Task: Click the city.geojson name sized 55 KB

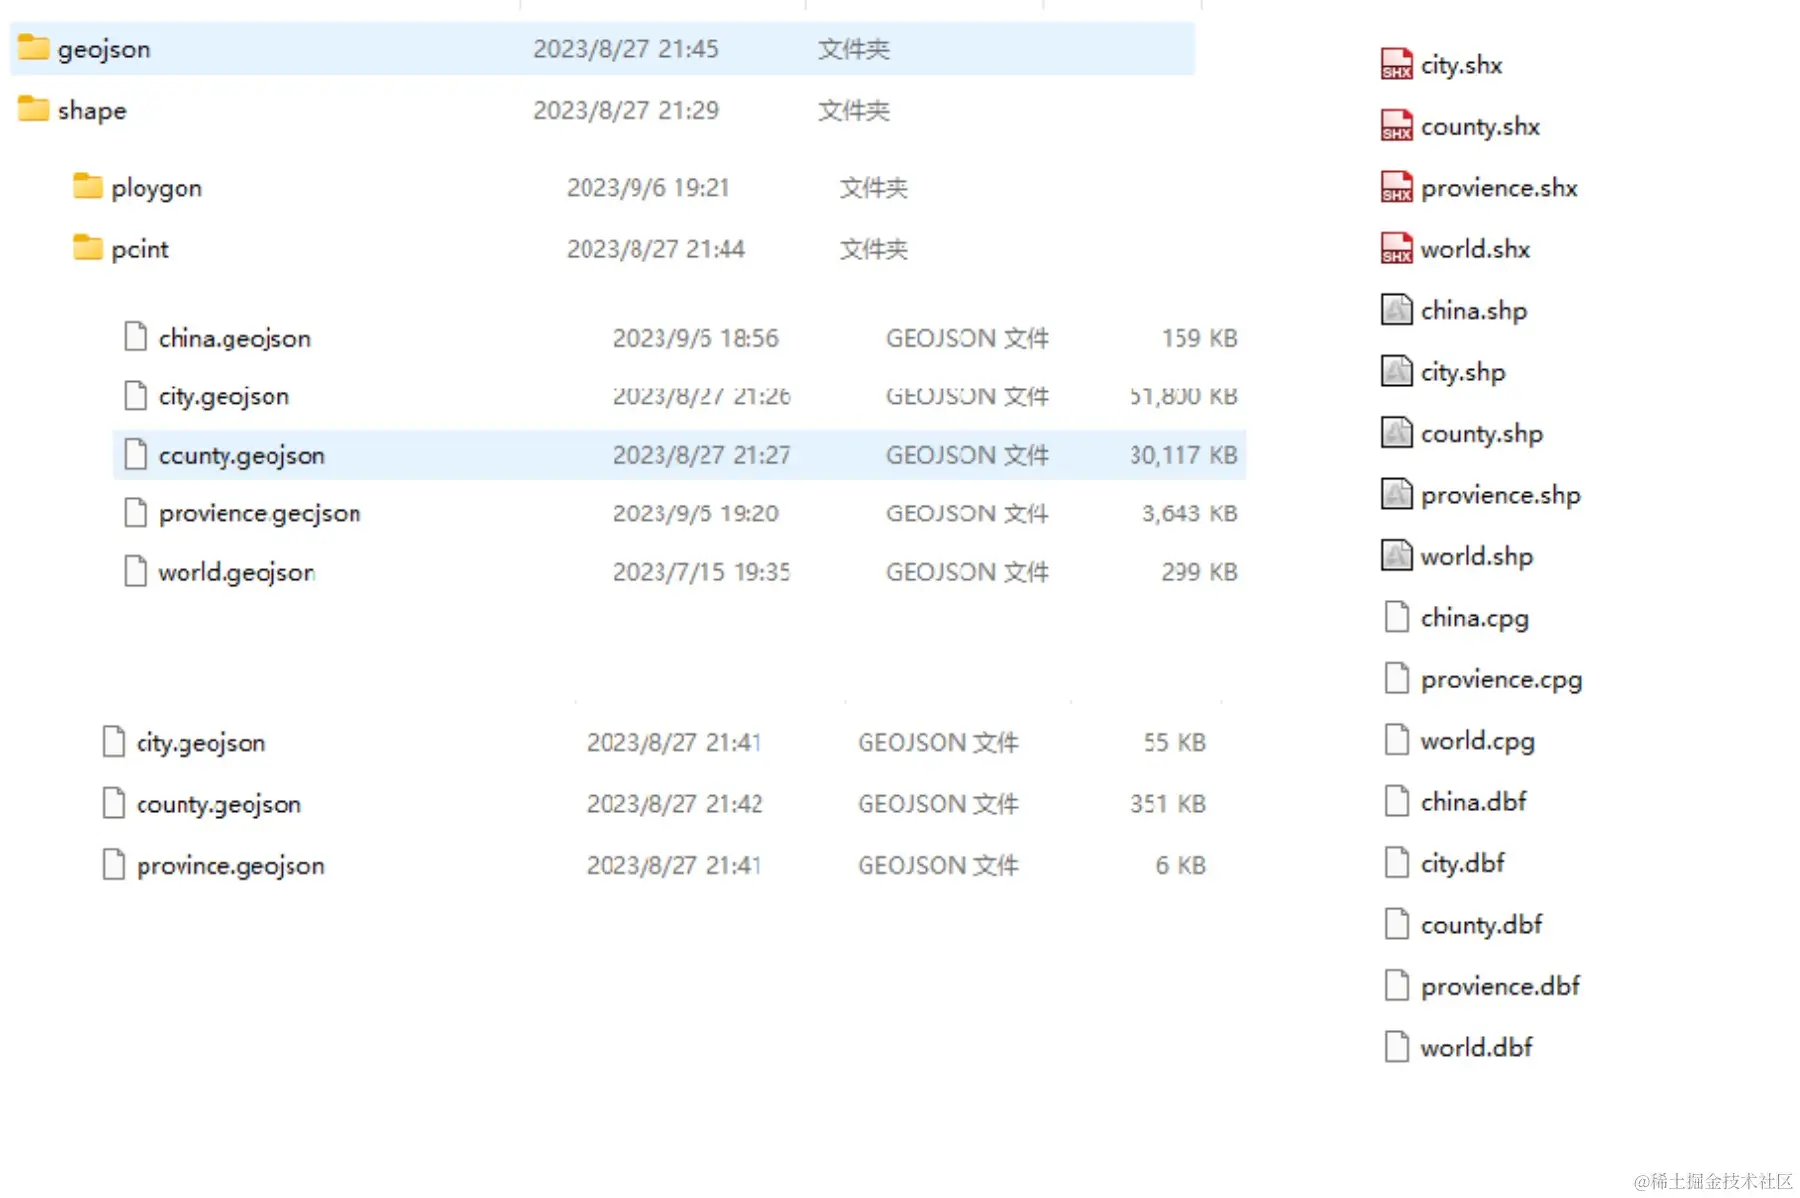Action: point(201,743)
